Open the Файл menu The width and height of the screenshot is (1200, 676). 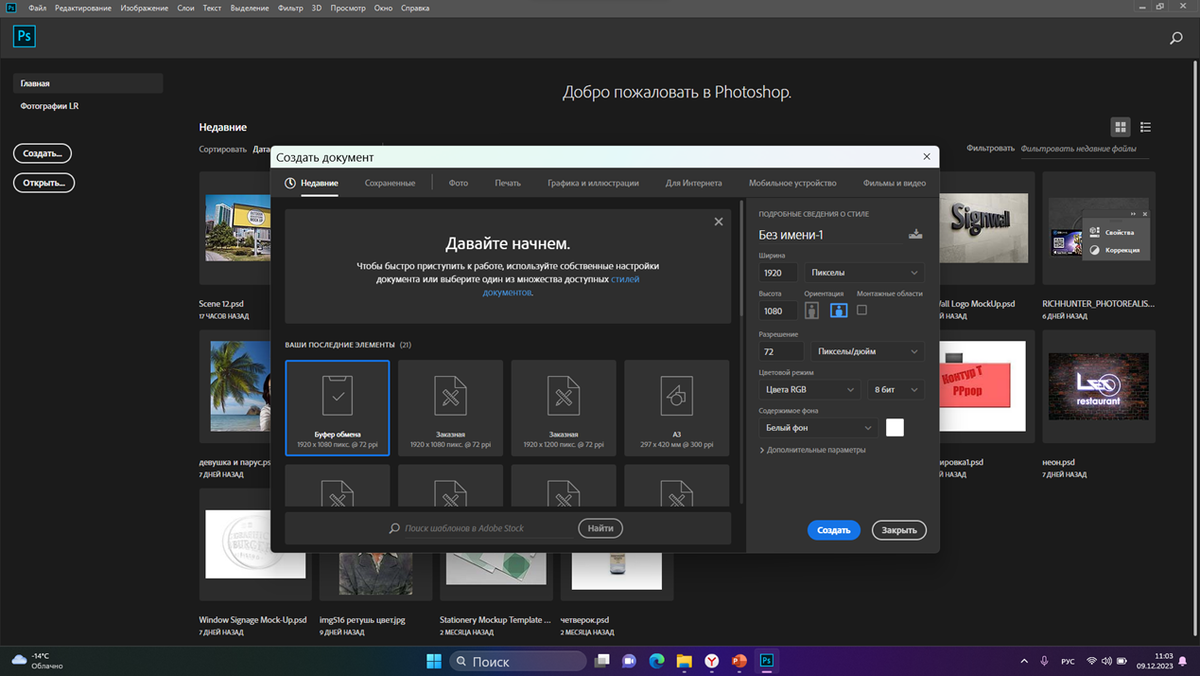(38, 8)
